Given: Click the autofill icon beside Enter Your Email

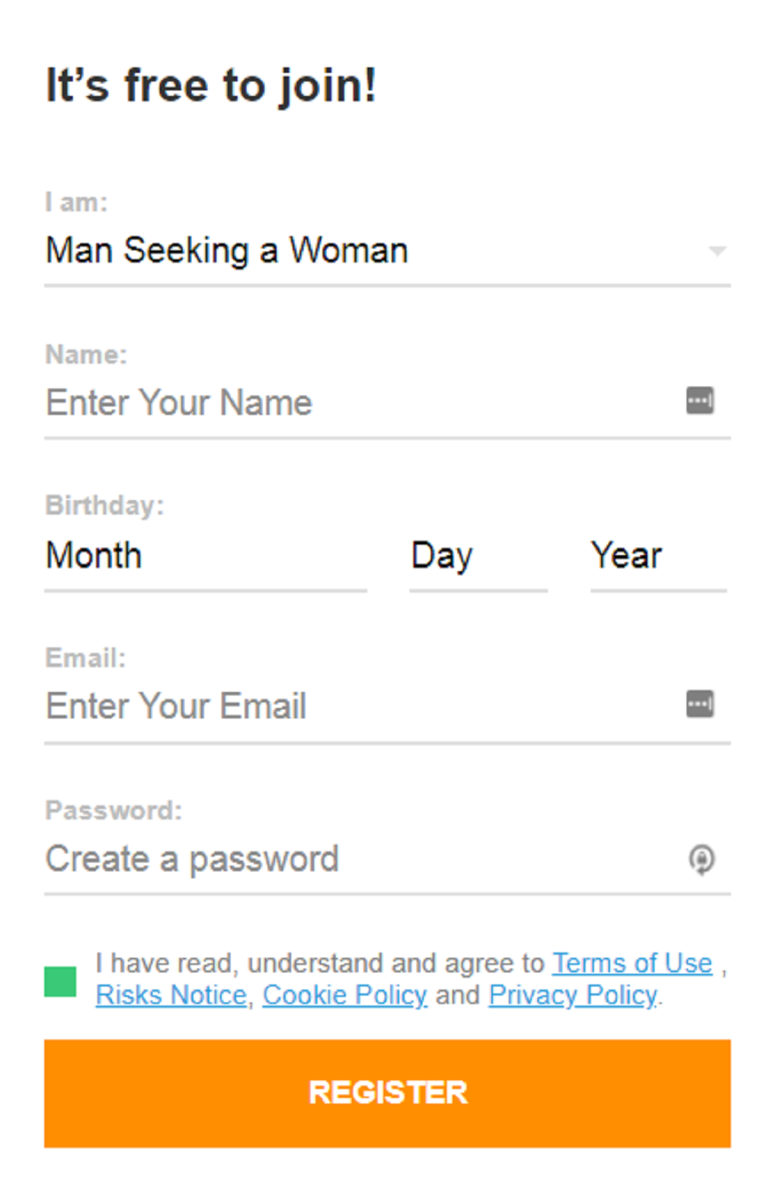Looking at the screenshot, I should pos(700,703).
